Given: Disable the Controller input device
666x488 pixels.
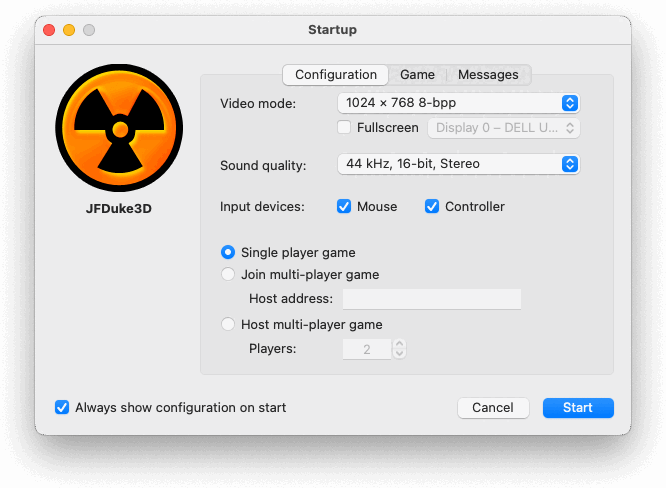Looking at the screenshot, I should pyautogui.click(x=432, y=206).
